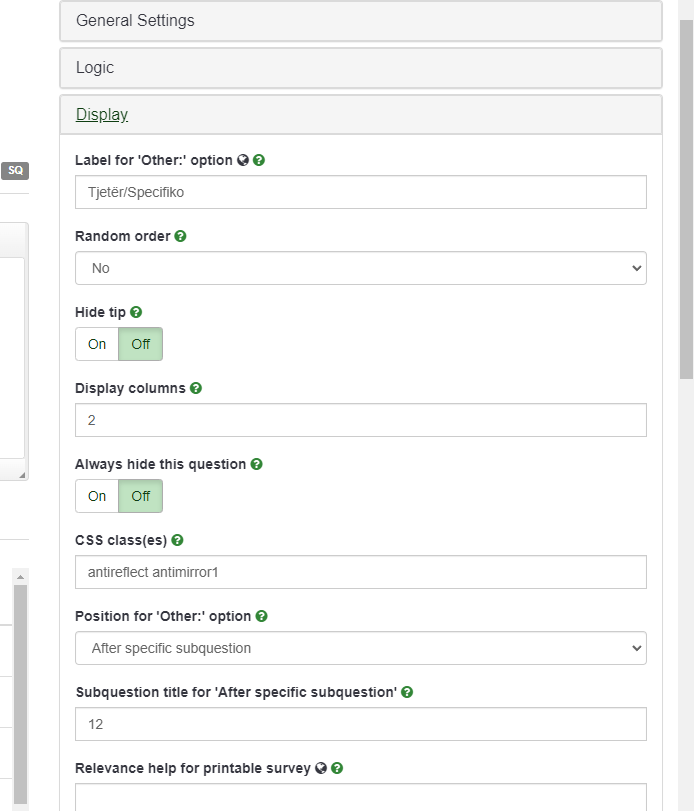This screenshot has width=694, height=811.
Task: Click help icon for Position for 'Other:' option
Action: 262,617
